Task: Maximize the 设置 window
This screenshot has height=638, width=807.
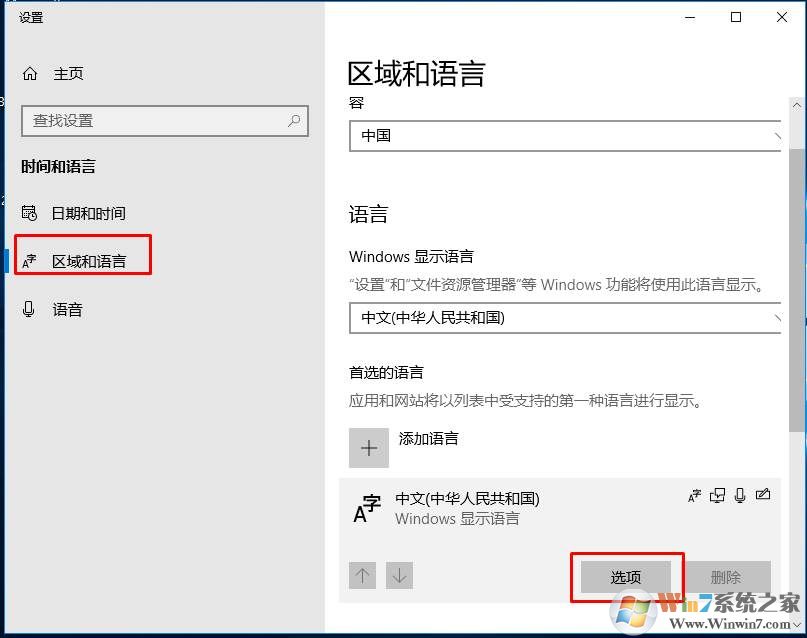Action: tap(736, 17)
